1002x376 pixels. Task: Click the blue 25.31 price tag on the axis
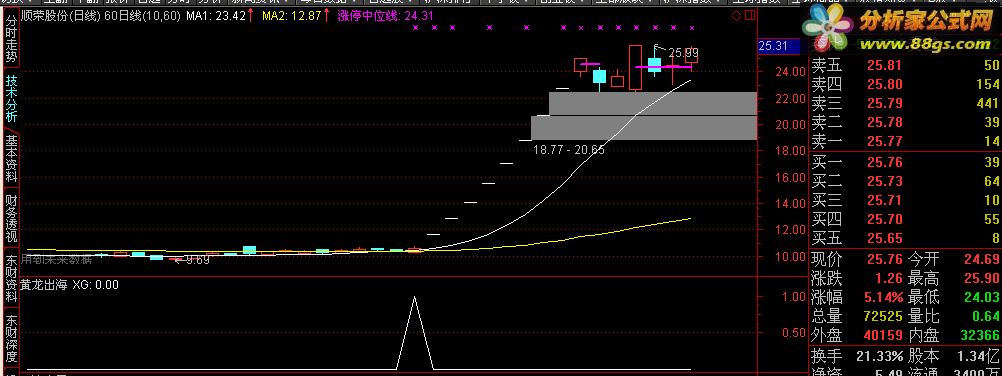[x=773, y=46]
